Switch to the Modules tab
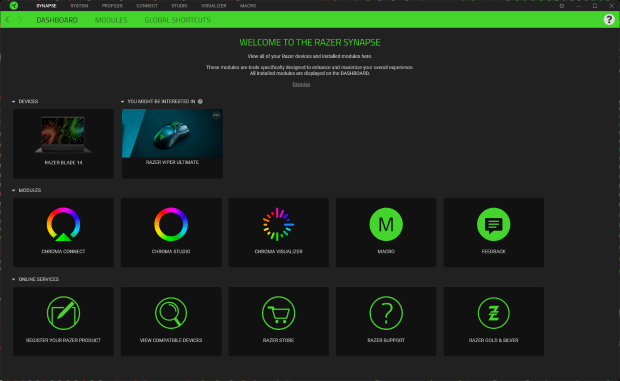 point(111,20)
